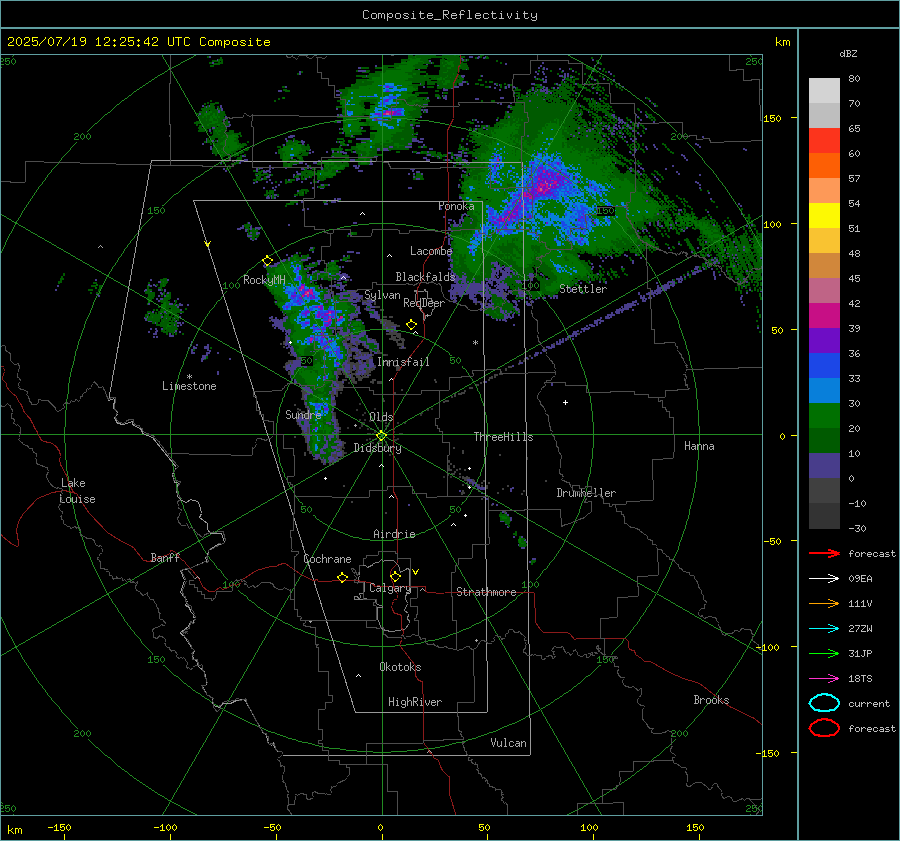Click the Calgary city label
Screen dimensions: 900x841
pos(390,588)
